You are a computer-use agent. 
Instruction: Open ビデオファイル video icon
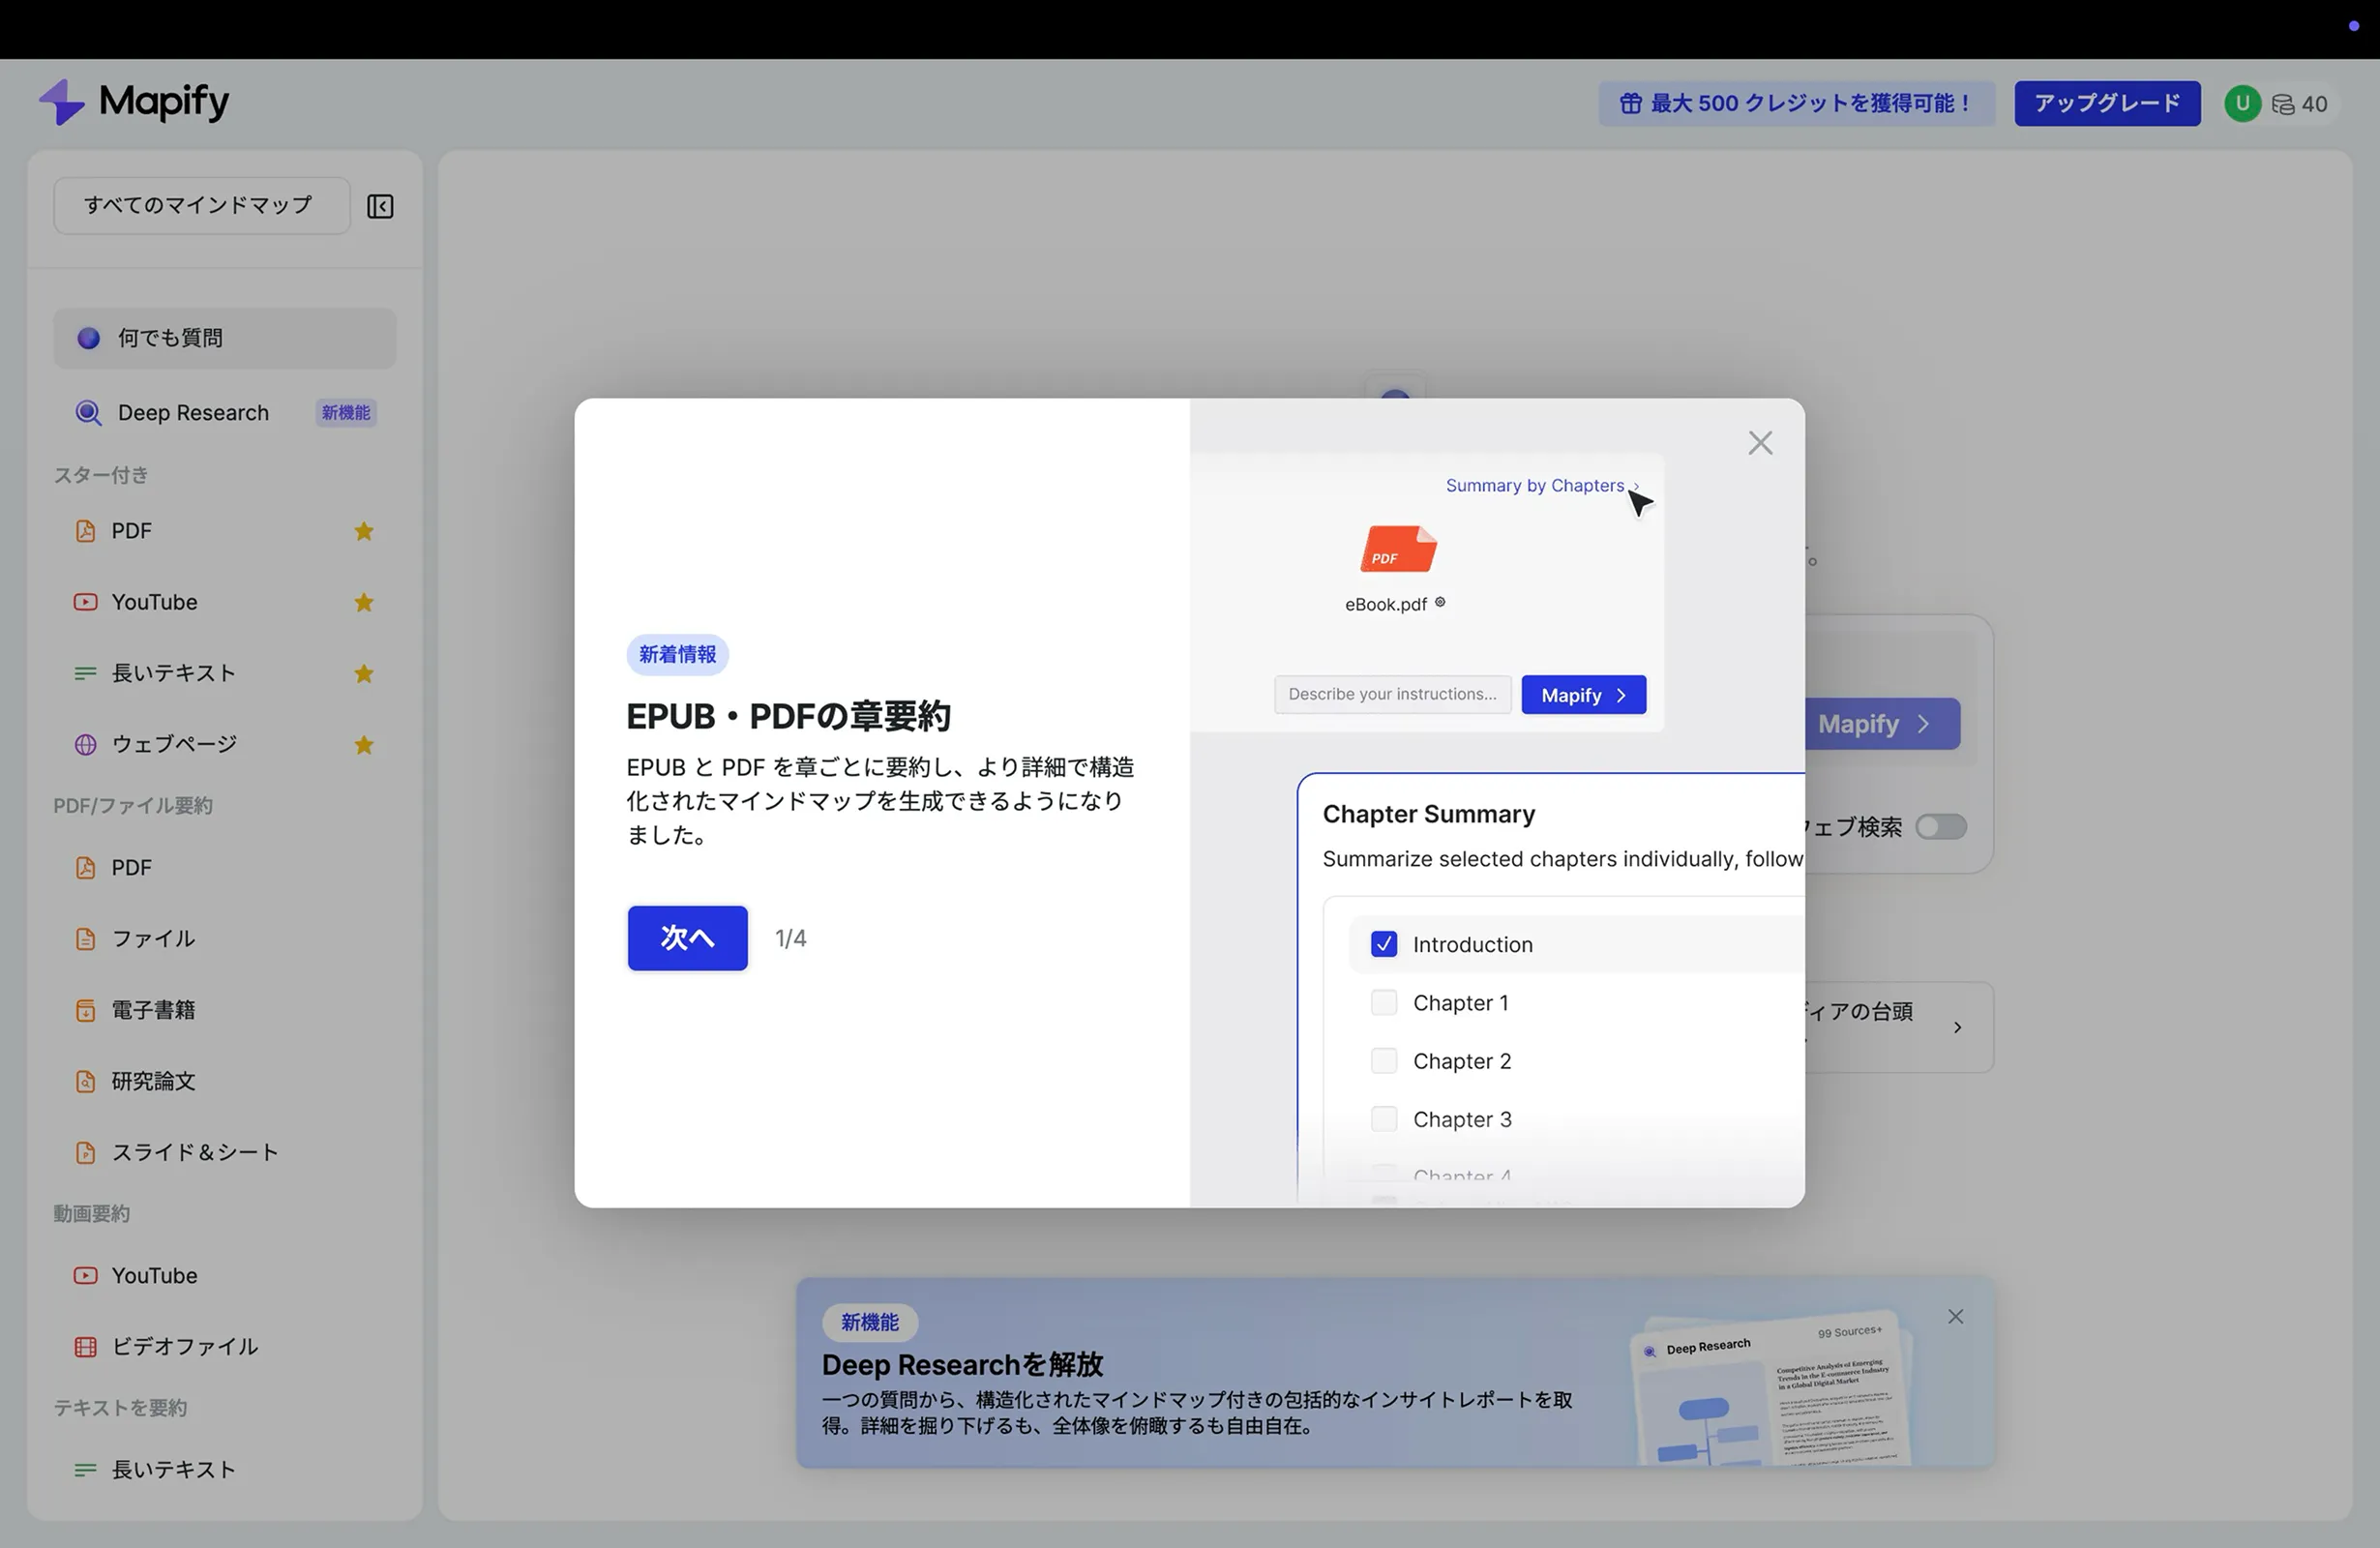point(86,1346)
